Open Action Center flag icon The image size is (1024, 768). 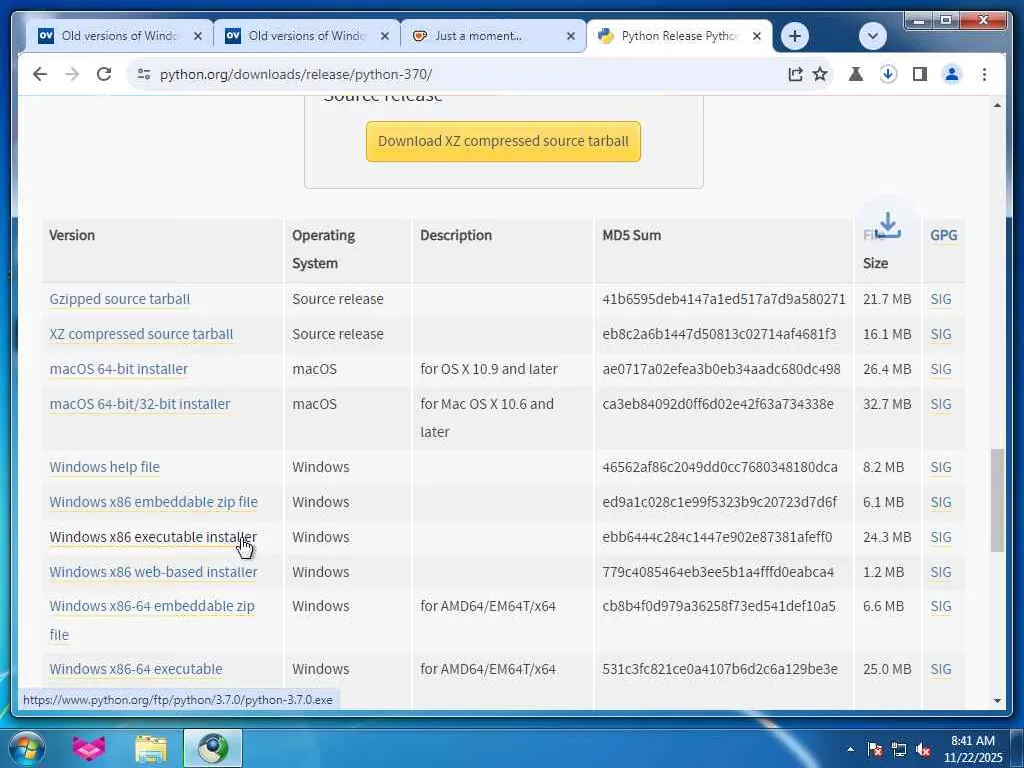tap(874, 749)
